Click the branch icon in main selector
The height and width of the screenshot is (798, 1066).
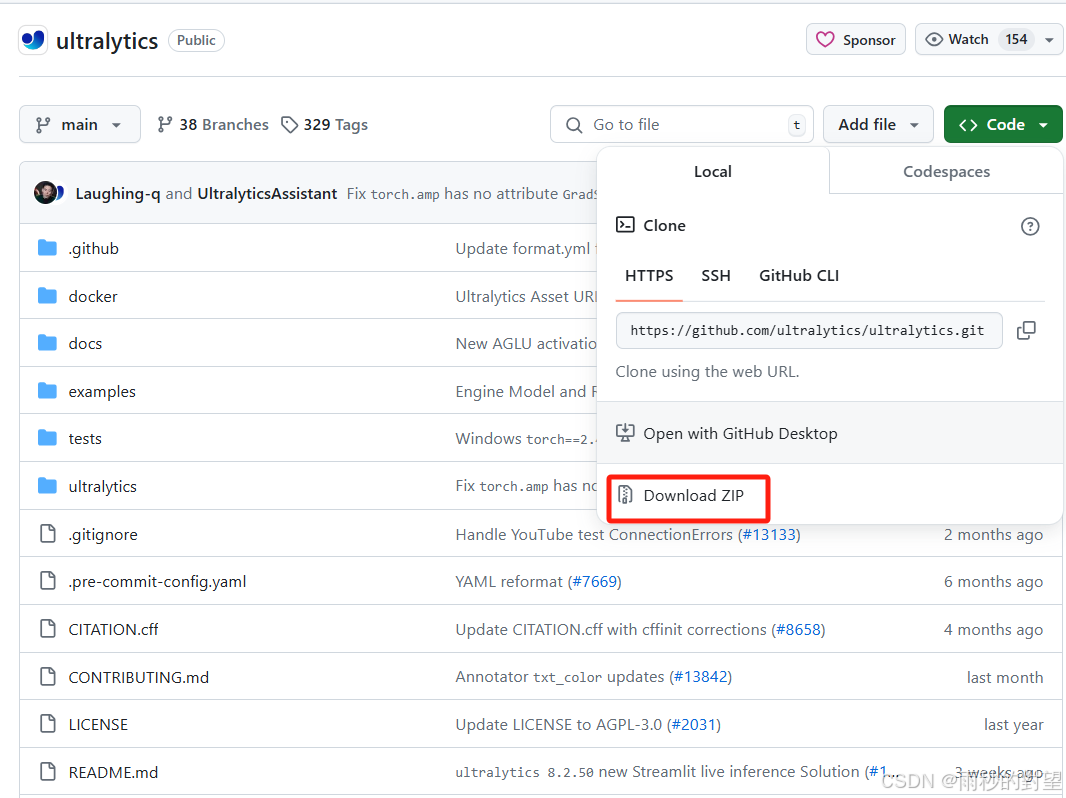[x=43, y=125]
